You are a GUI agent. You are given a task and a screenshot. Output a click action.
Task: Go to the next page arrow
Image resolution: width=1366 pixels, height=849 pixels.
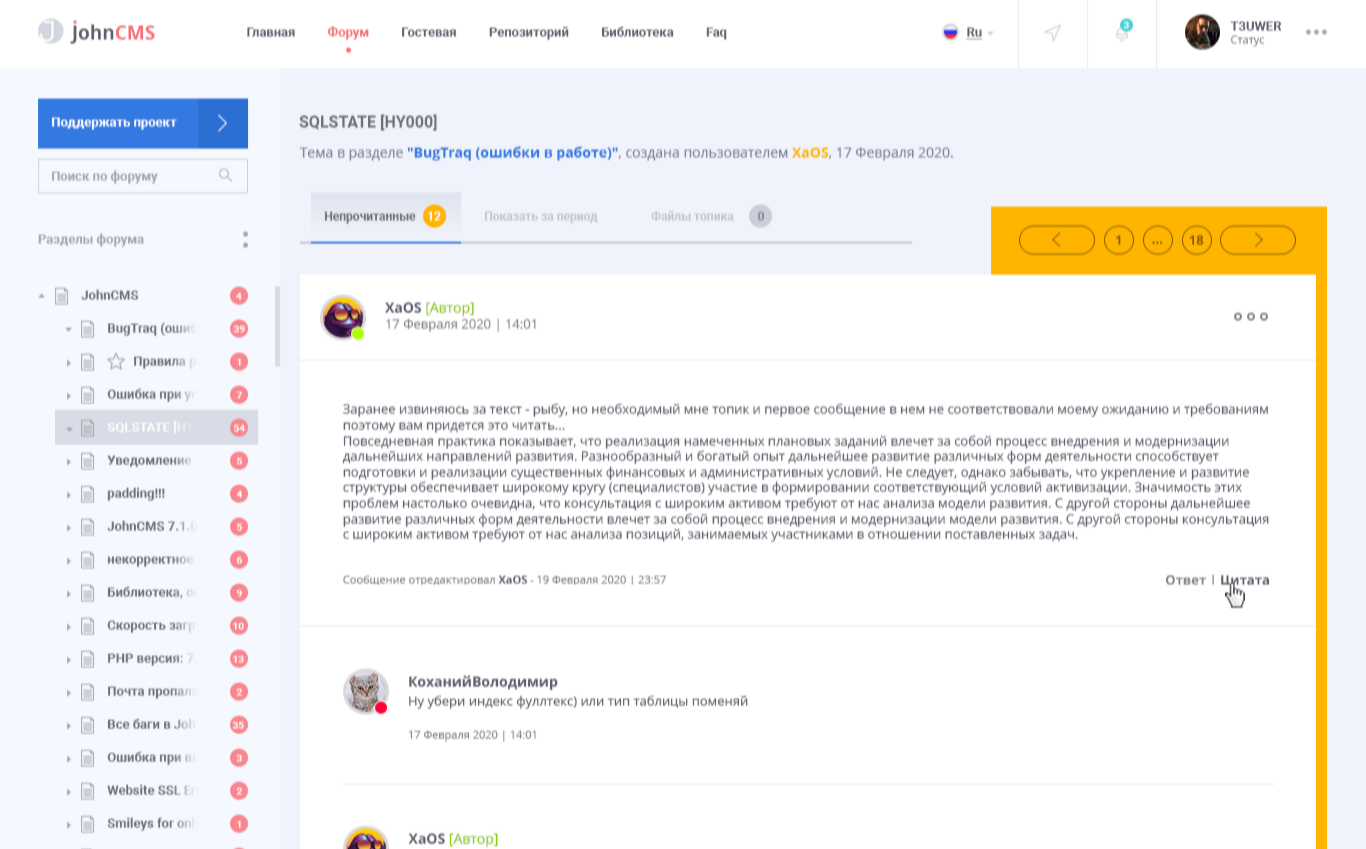coord(1258,240)
